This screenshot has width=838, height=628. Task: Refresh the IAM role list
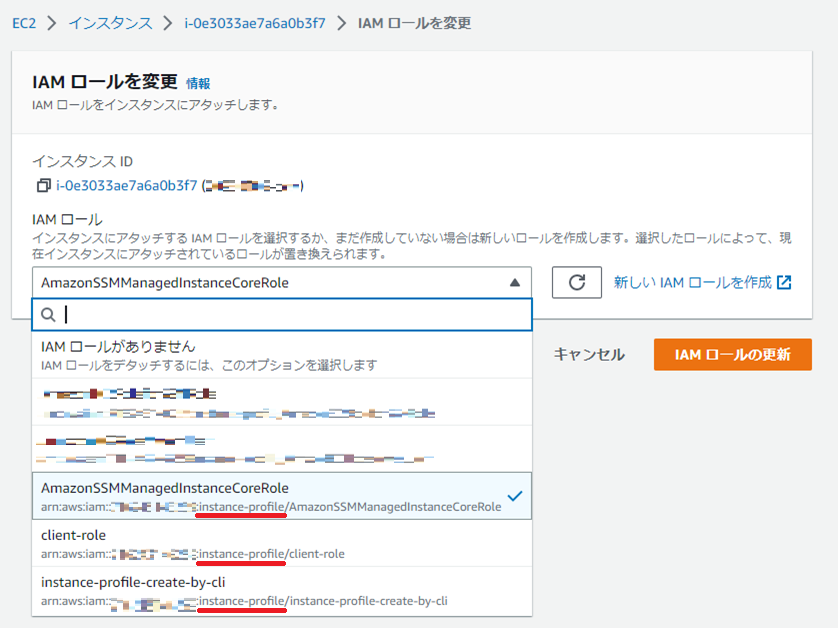(x=577, y=282)
